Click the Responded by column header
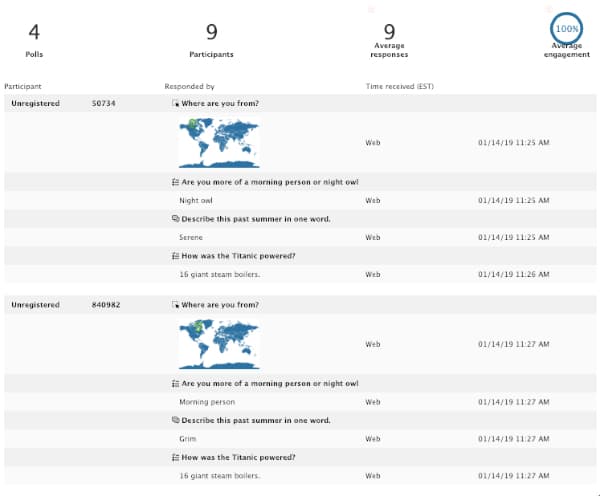 (x=189, y=87)
